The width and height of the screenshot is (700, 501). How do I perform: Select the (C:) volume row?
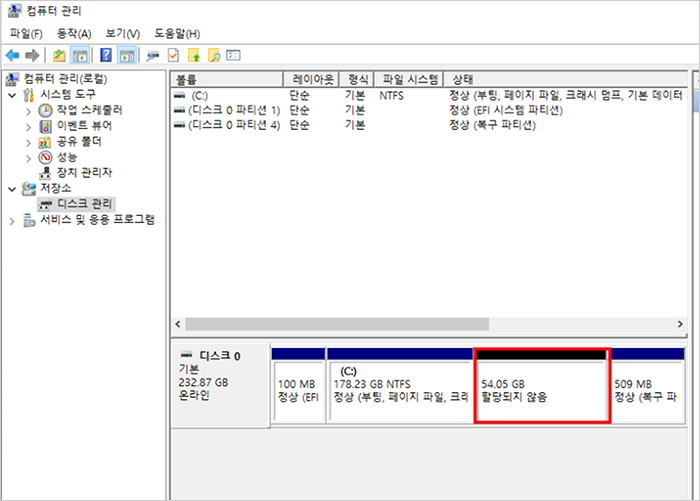(x=429, y=96)
